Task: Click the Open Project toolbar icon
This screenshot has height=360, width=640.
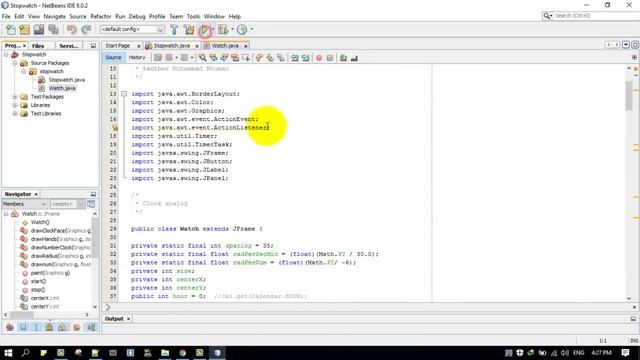Action: point(39,29)
